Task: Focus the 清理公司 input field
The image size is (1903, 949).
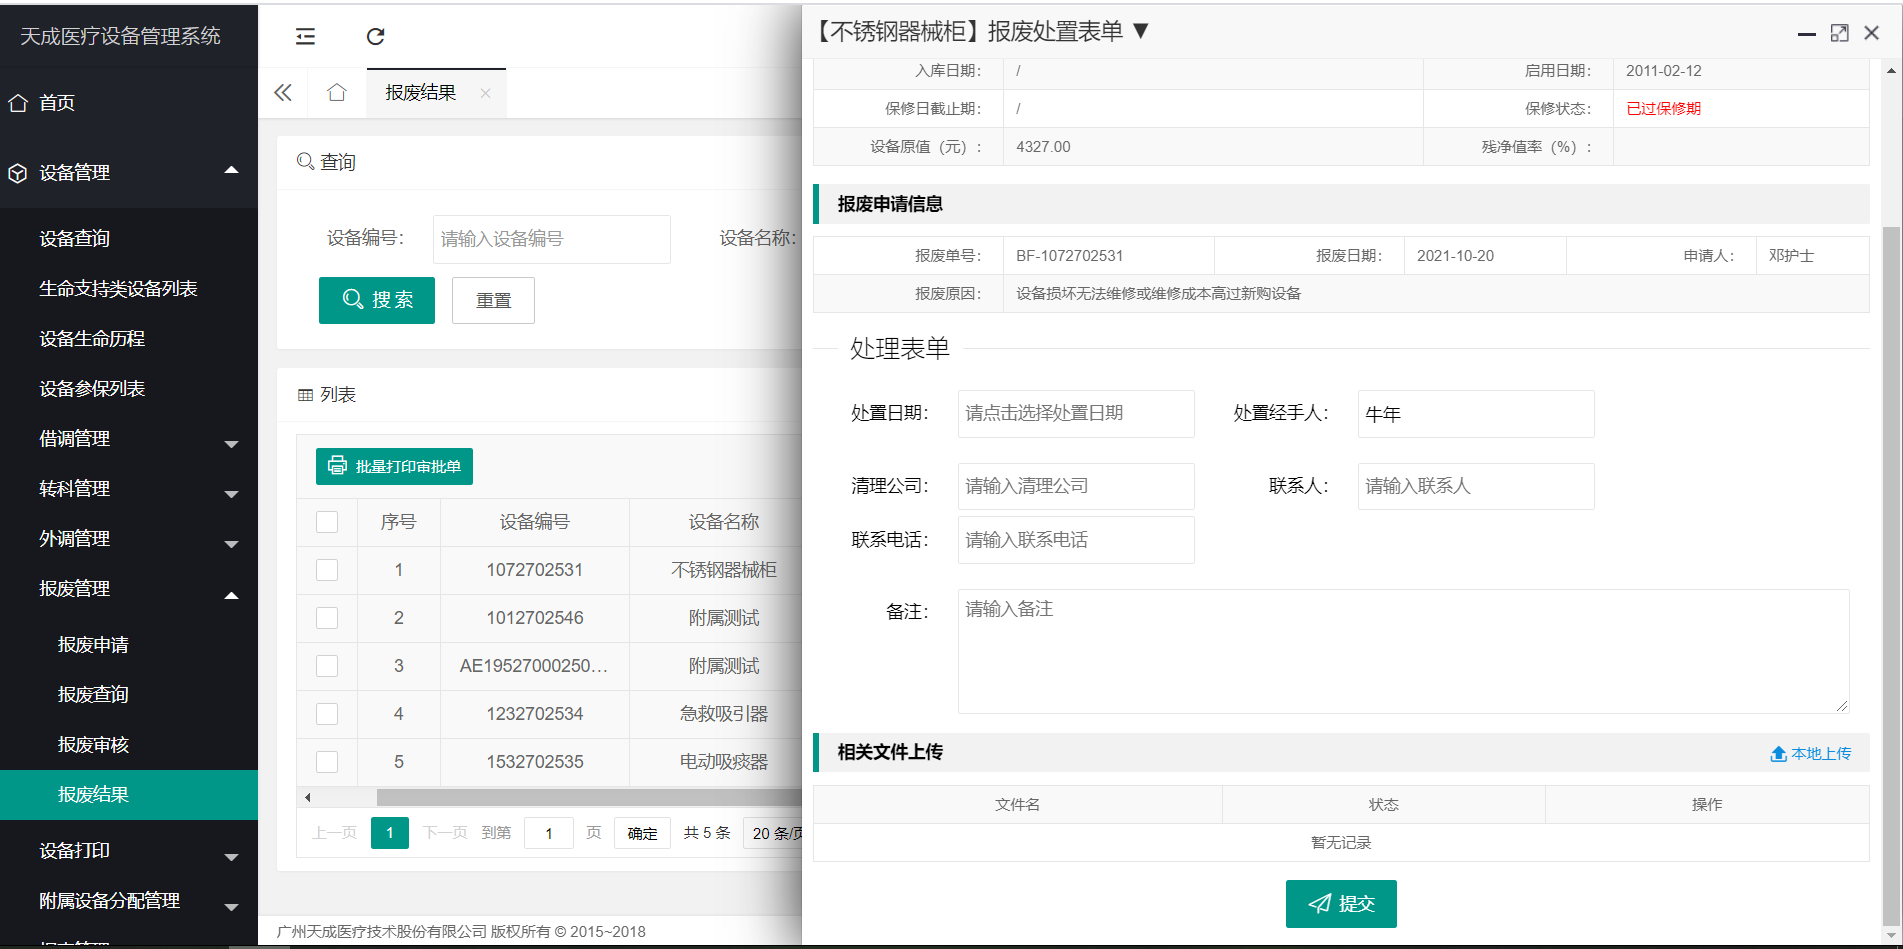Action: click(x=1076, y=486)
